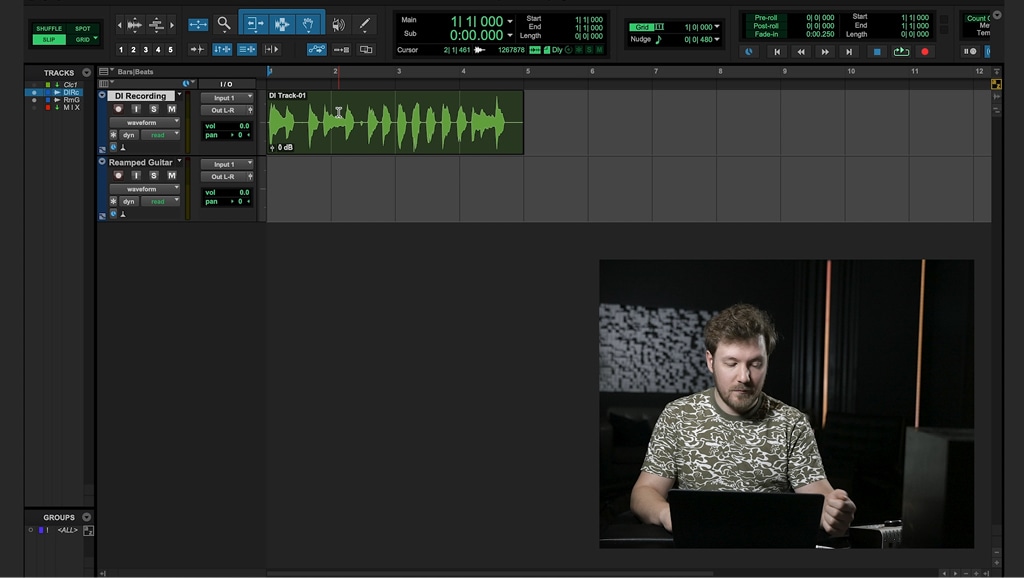
Task: Open waveform view selector on Reamped Guitar
Action: pyautogui.click(x=144, y=189)
